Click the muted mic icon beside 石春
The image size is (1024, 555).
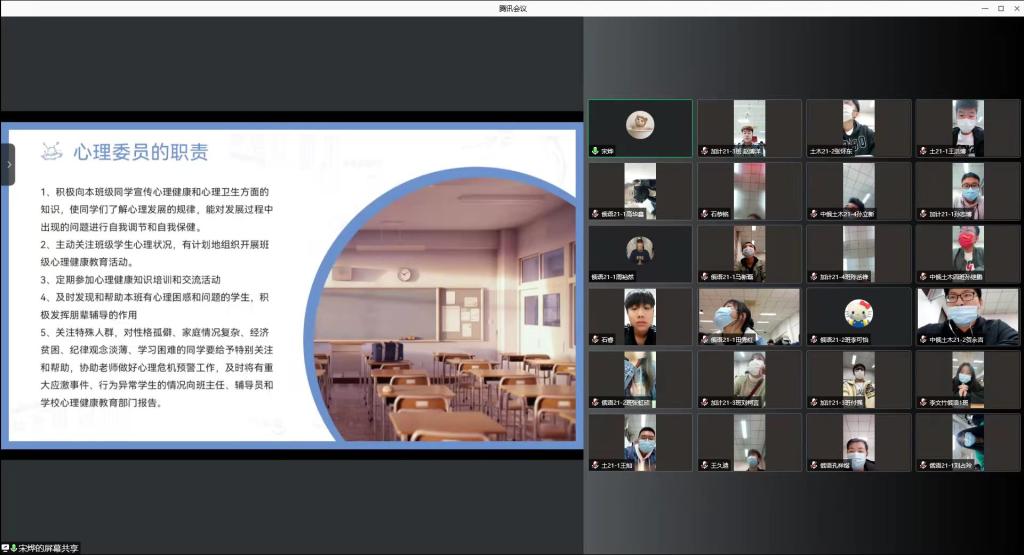pyautogui.click(x=594, y=340)
